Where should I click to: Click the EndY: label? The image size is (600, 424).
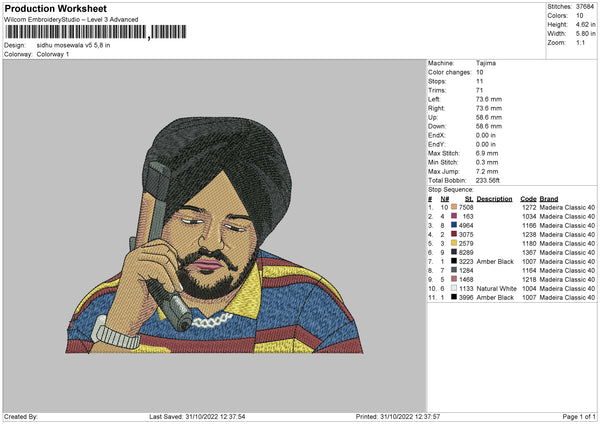point(437,145)
